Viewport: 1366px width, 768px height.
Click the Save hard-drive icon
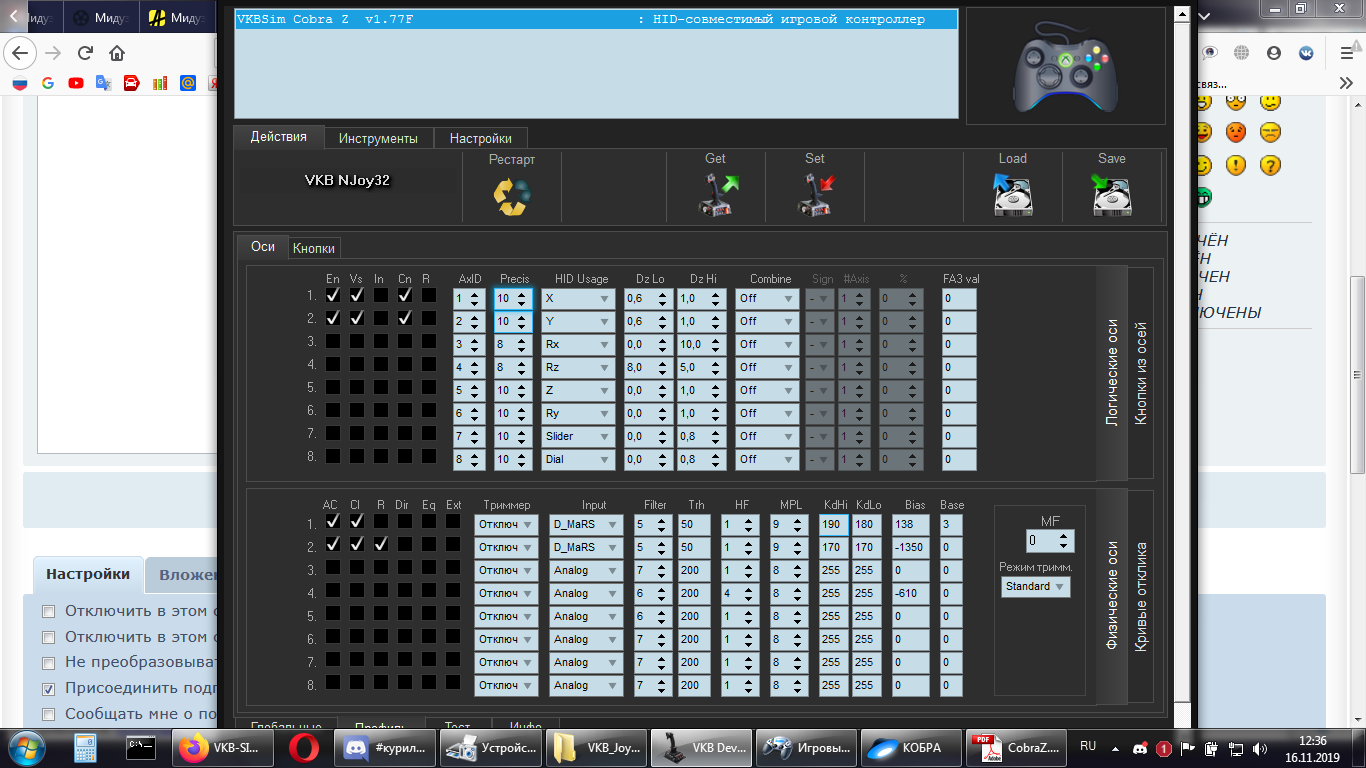click(x=1111, y=196)
